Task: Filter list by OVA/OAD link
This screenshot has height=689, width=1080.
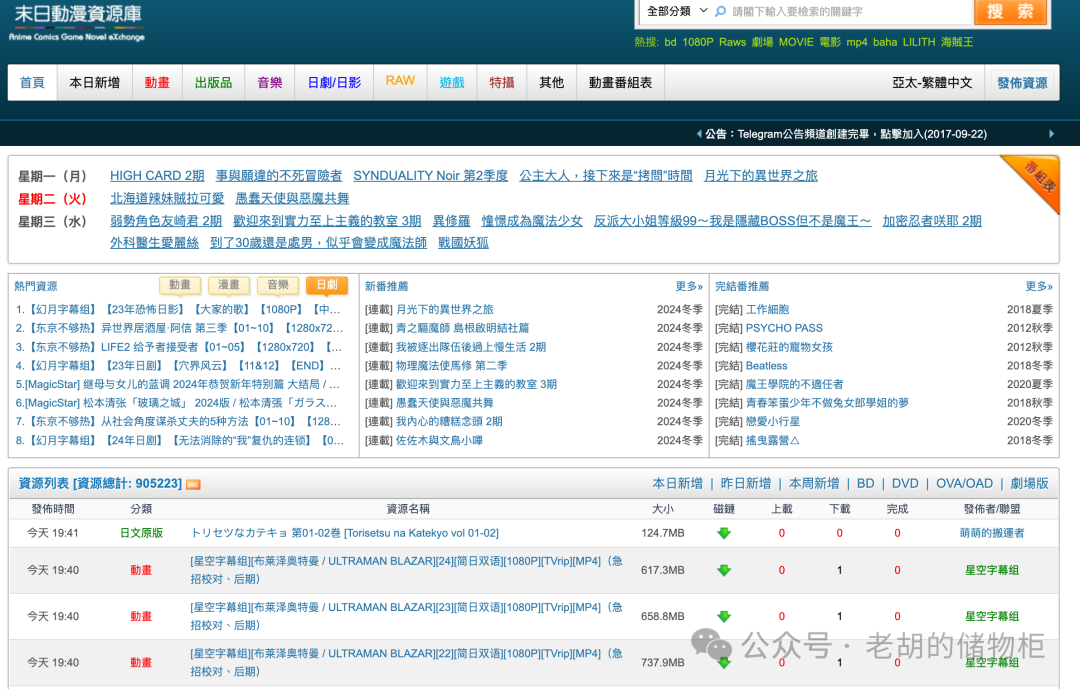Action: pos(964,484)
